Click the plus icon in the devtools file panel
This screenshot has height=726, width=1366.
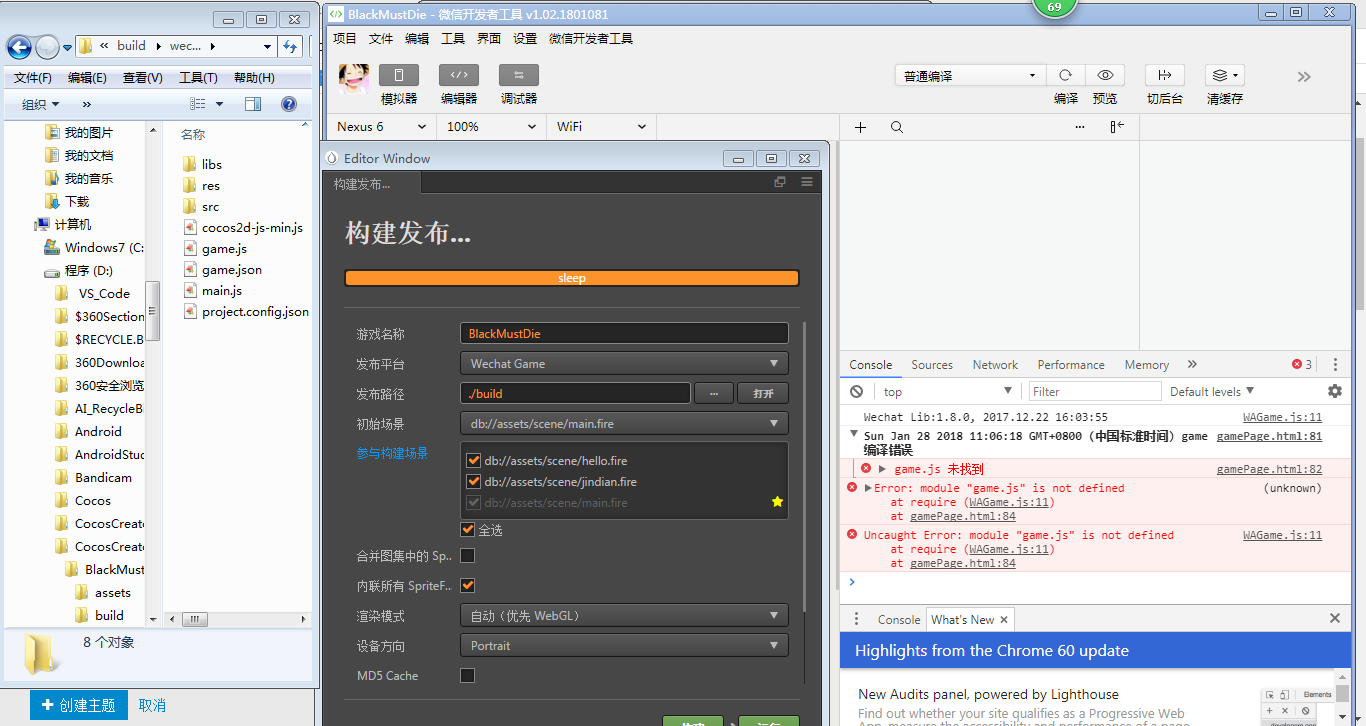click(x=860, y=127)
